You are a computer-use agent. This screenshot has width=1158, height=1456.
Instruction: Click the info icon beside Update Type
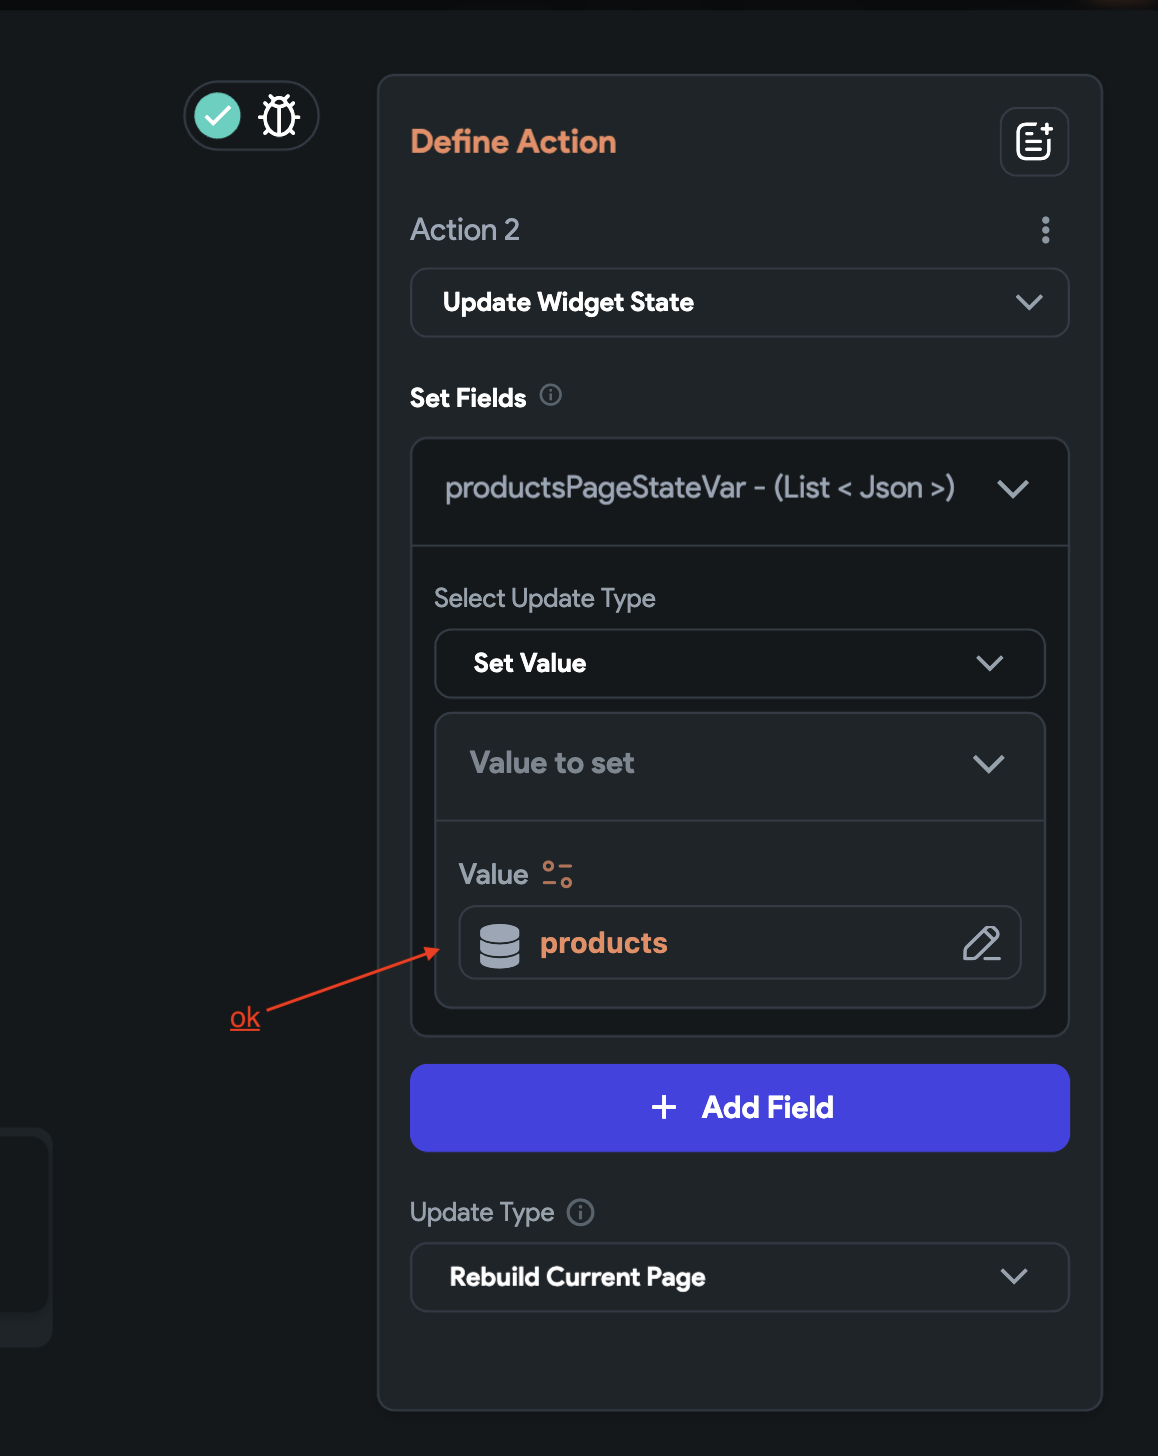click(x=580, y=1213)
